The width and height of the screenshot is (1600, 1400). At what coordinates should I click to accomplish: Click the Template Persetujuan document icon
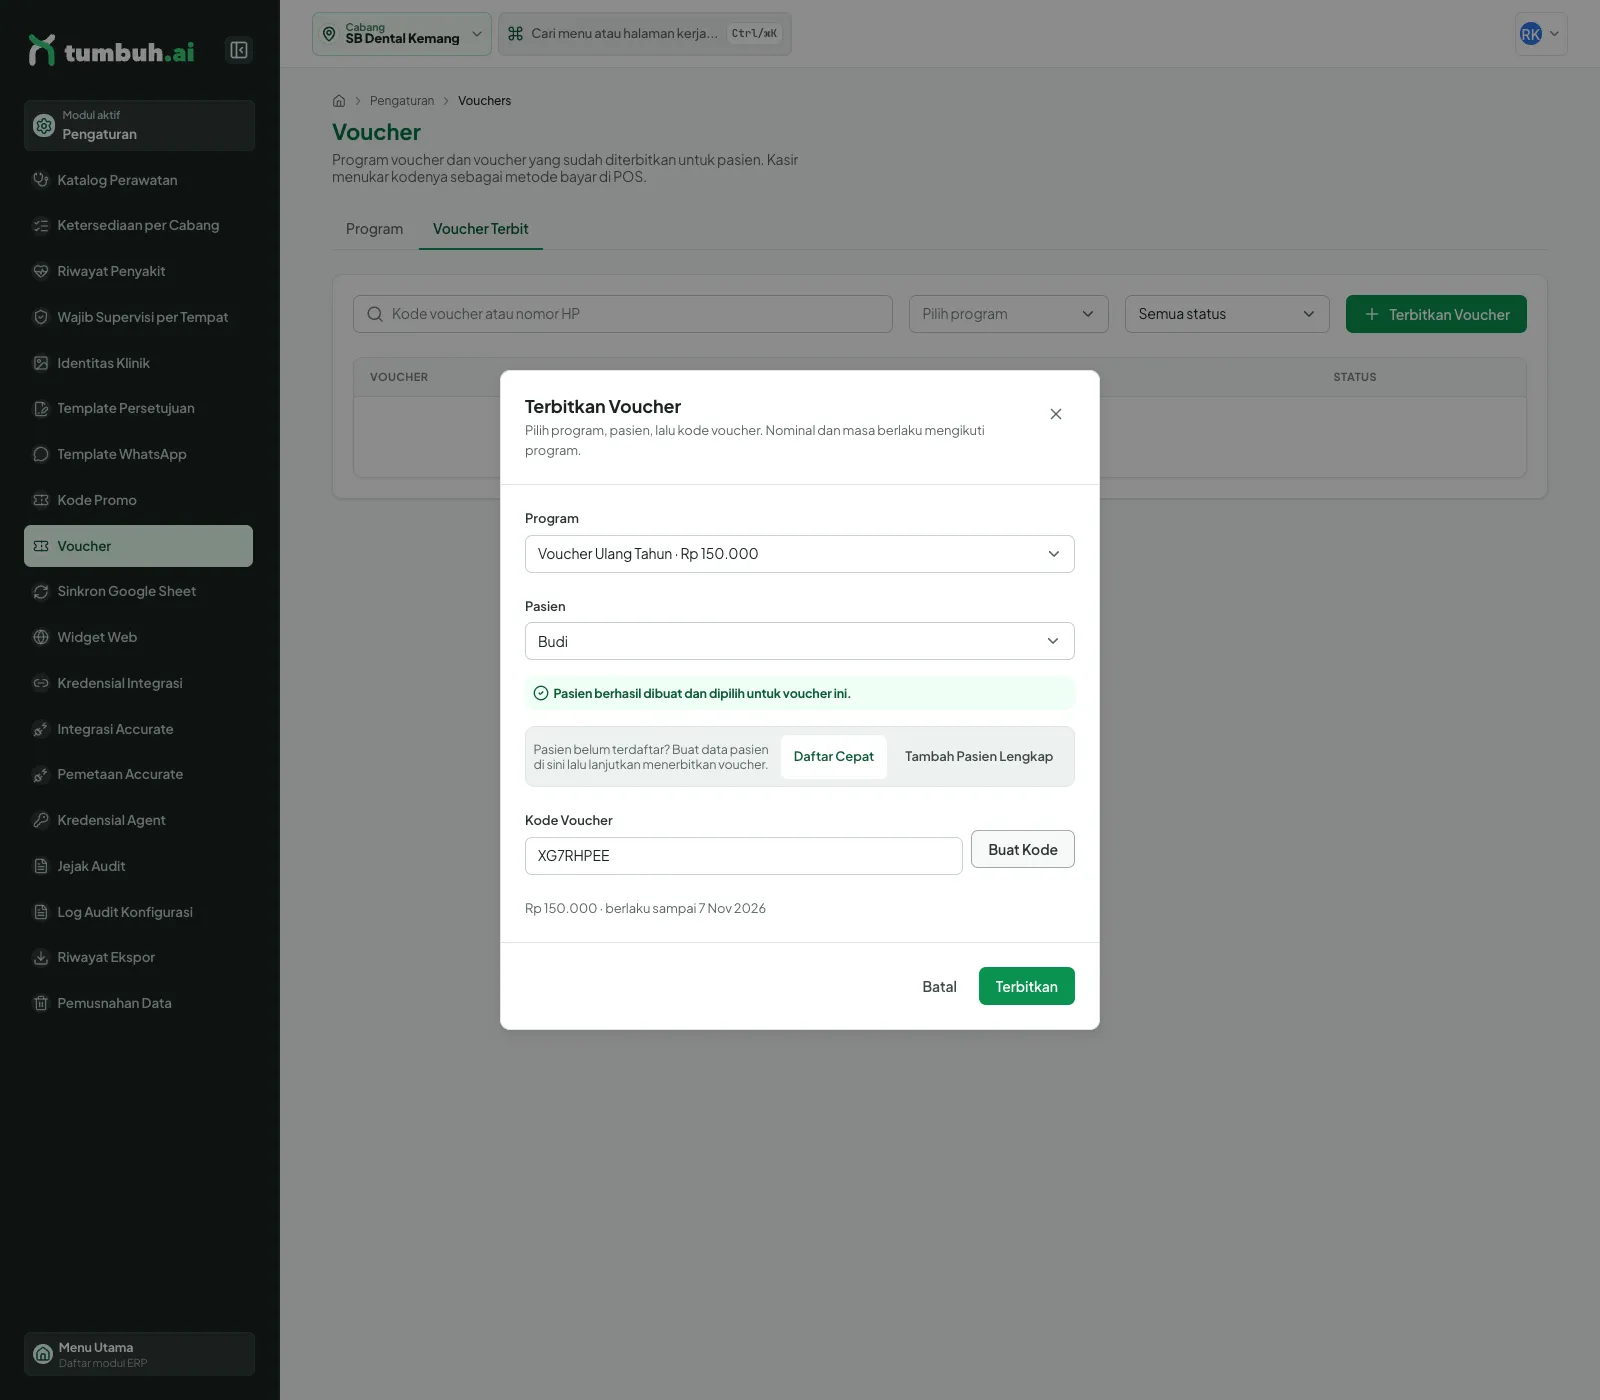[x=41, y=409]
